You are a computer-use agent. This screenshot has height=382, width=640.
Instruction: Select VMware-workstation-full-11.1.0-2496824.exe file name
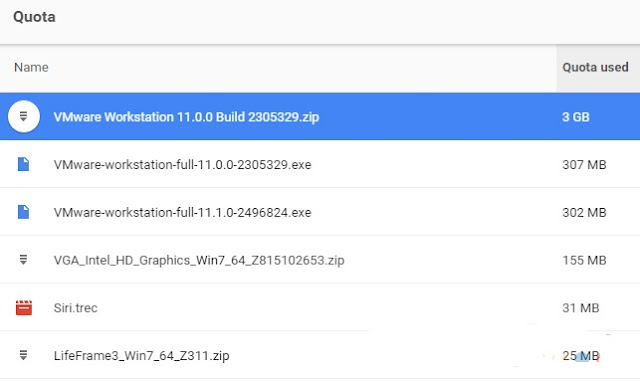pos(182,212)
